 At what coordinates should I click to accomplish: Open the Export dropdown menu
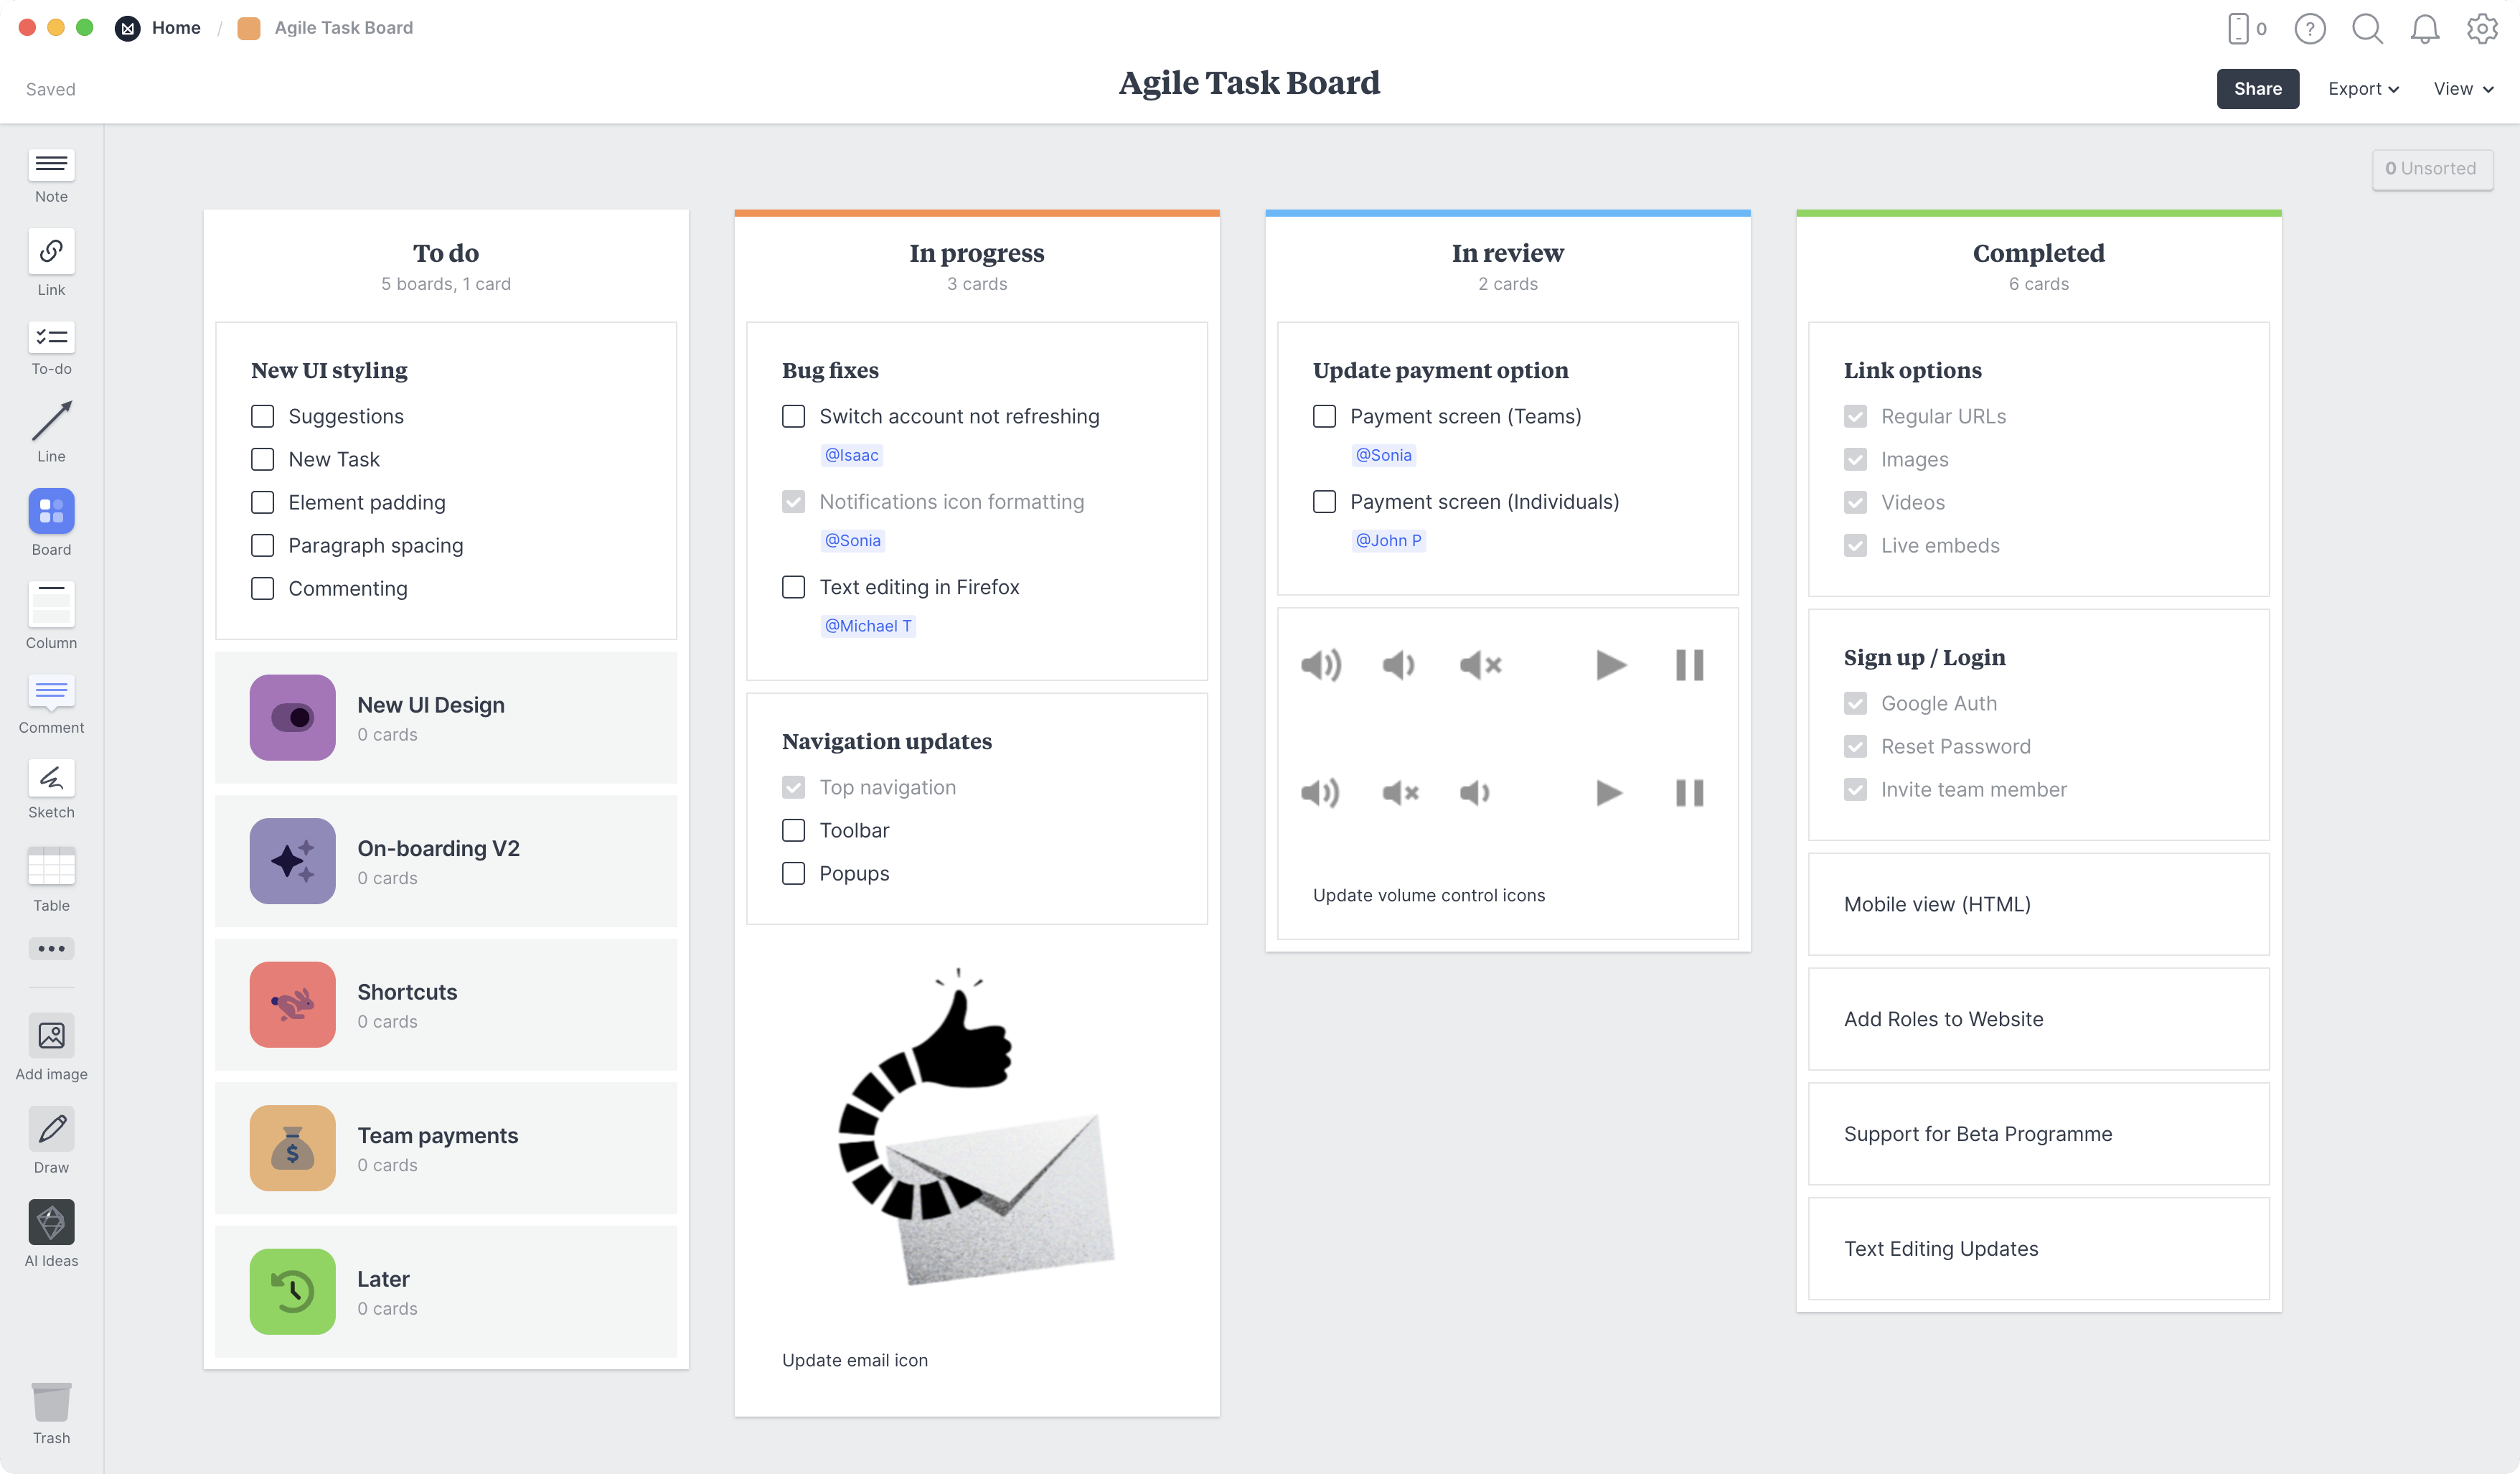coord(2362,88)
